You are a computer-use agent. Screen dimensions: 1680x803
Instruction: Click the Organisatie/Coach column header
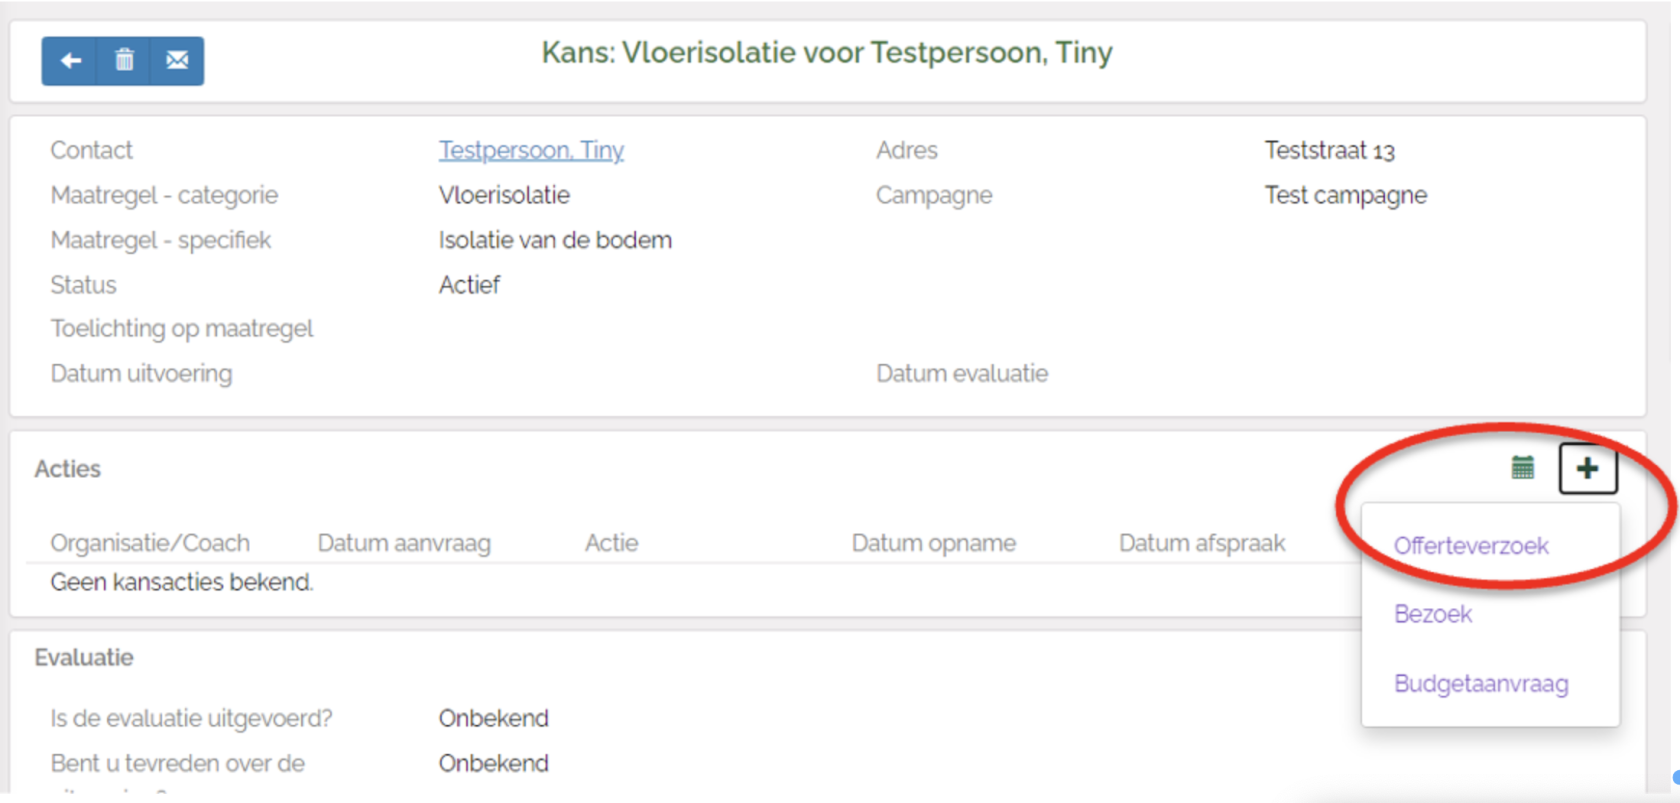(150, 543)
